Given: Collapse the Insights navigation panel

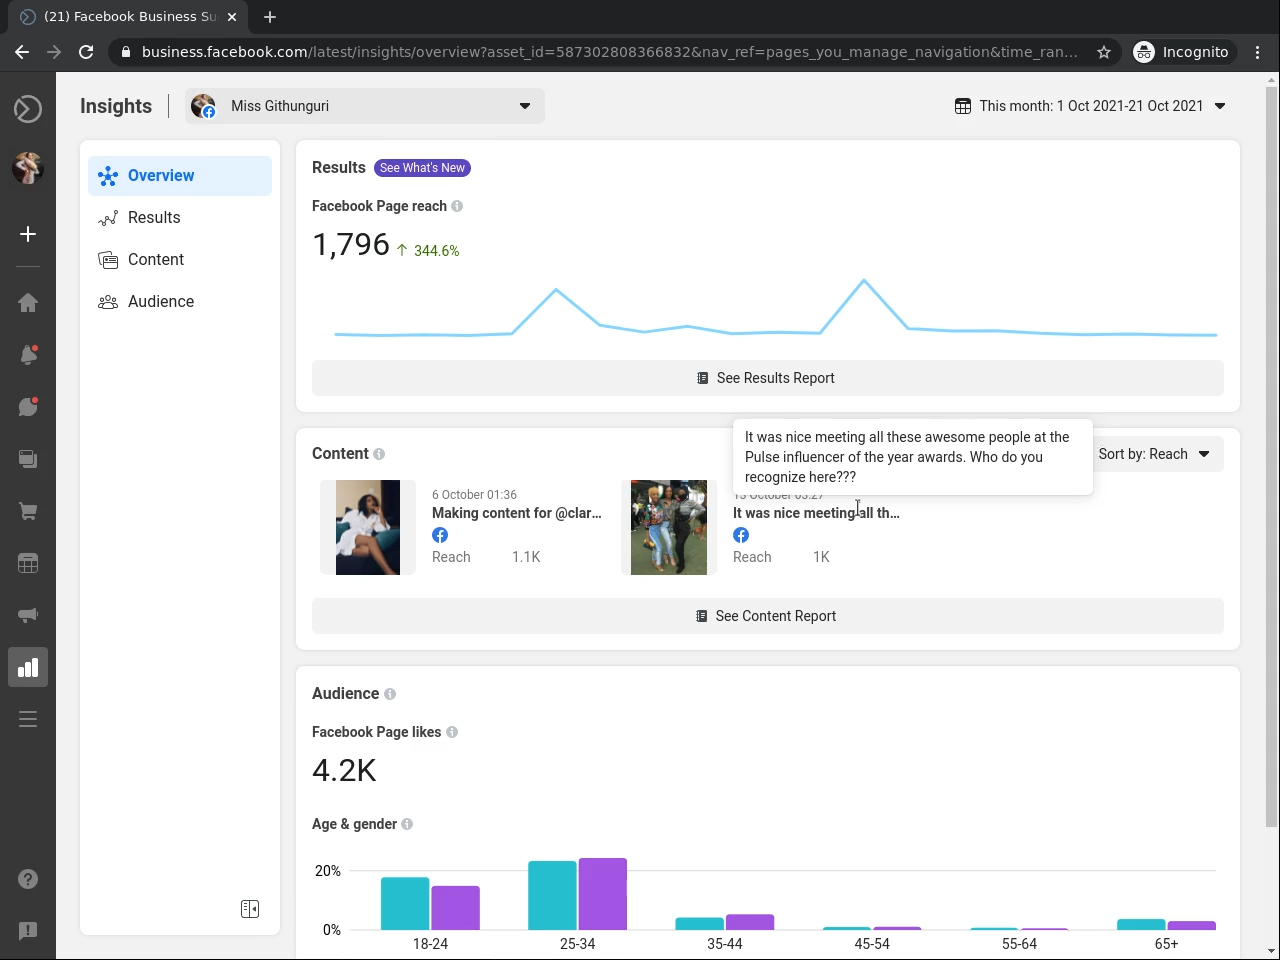Looking at the screenshot, I should pyautogui.click(x=250, y=909).
